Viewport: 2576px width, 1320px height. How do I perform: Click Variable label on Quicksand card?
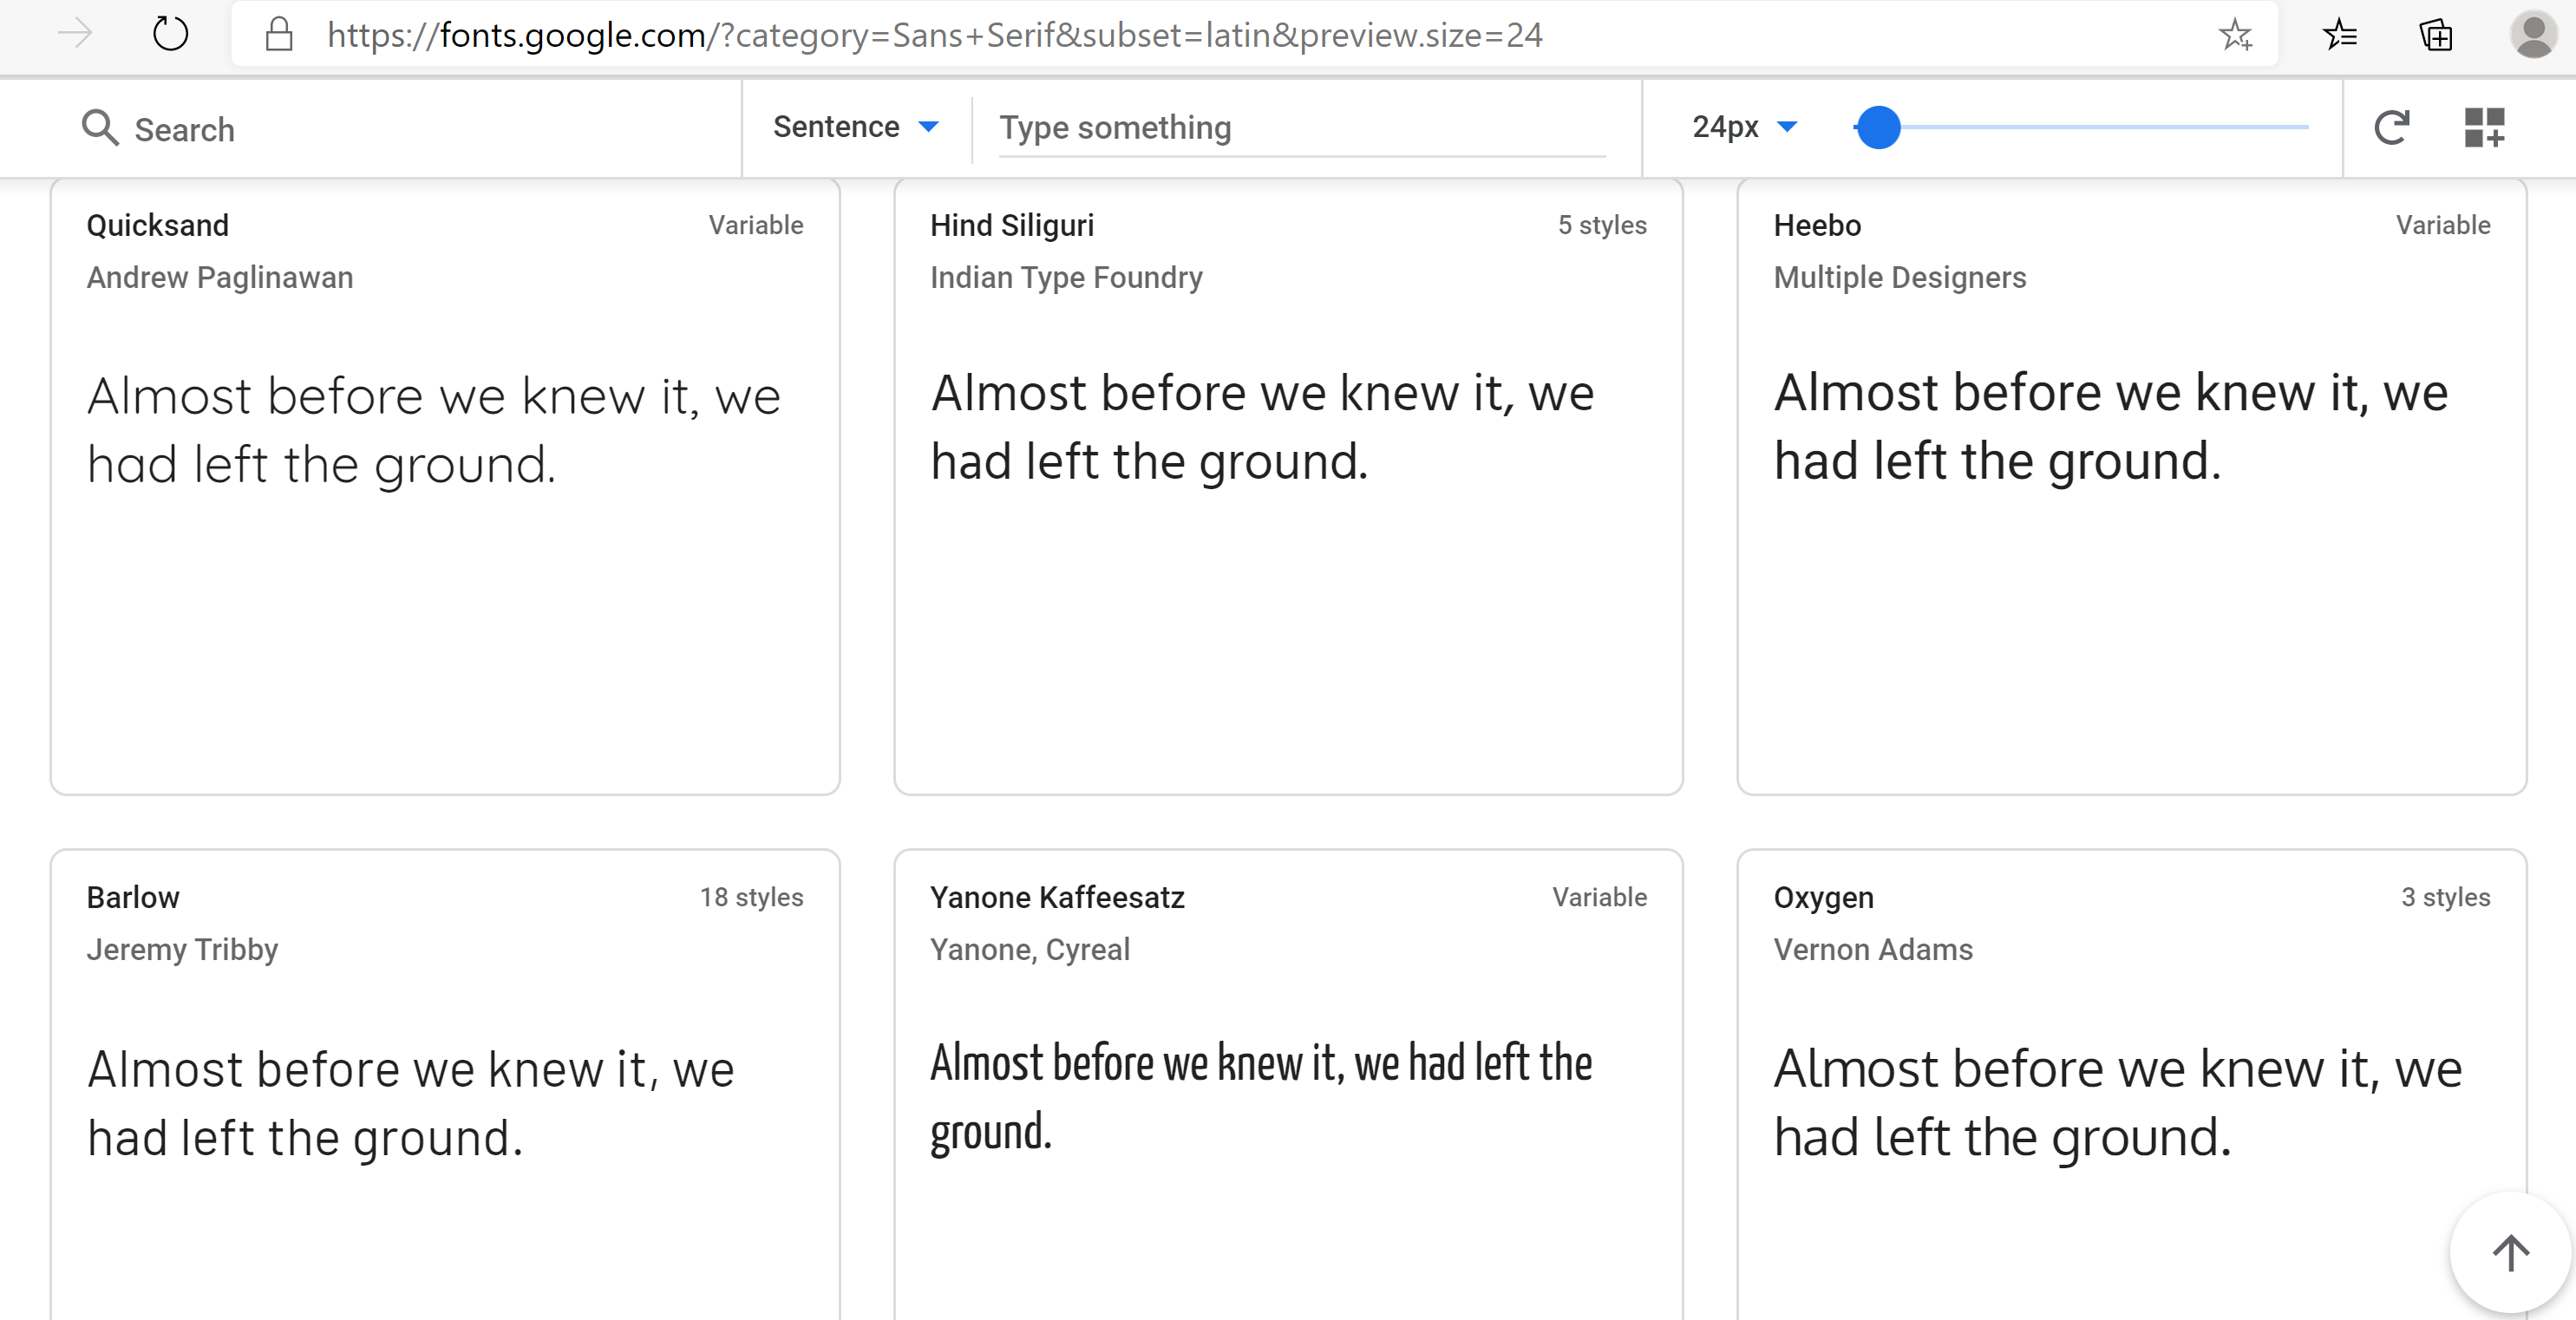[756, 225]
